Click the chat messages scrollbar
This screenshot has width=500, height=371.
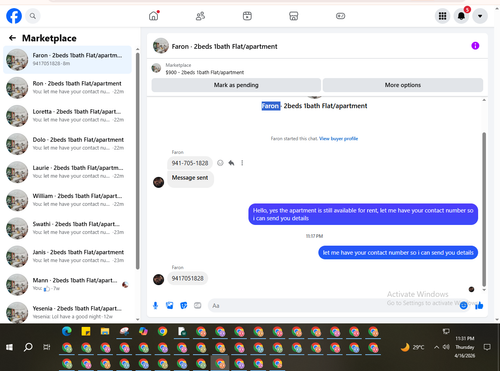(x=484, y=209)
